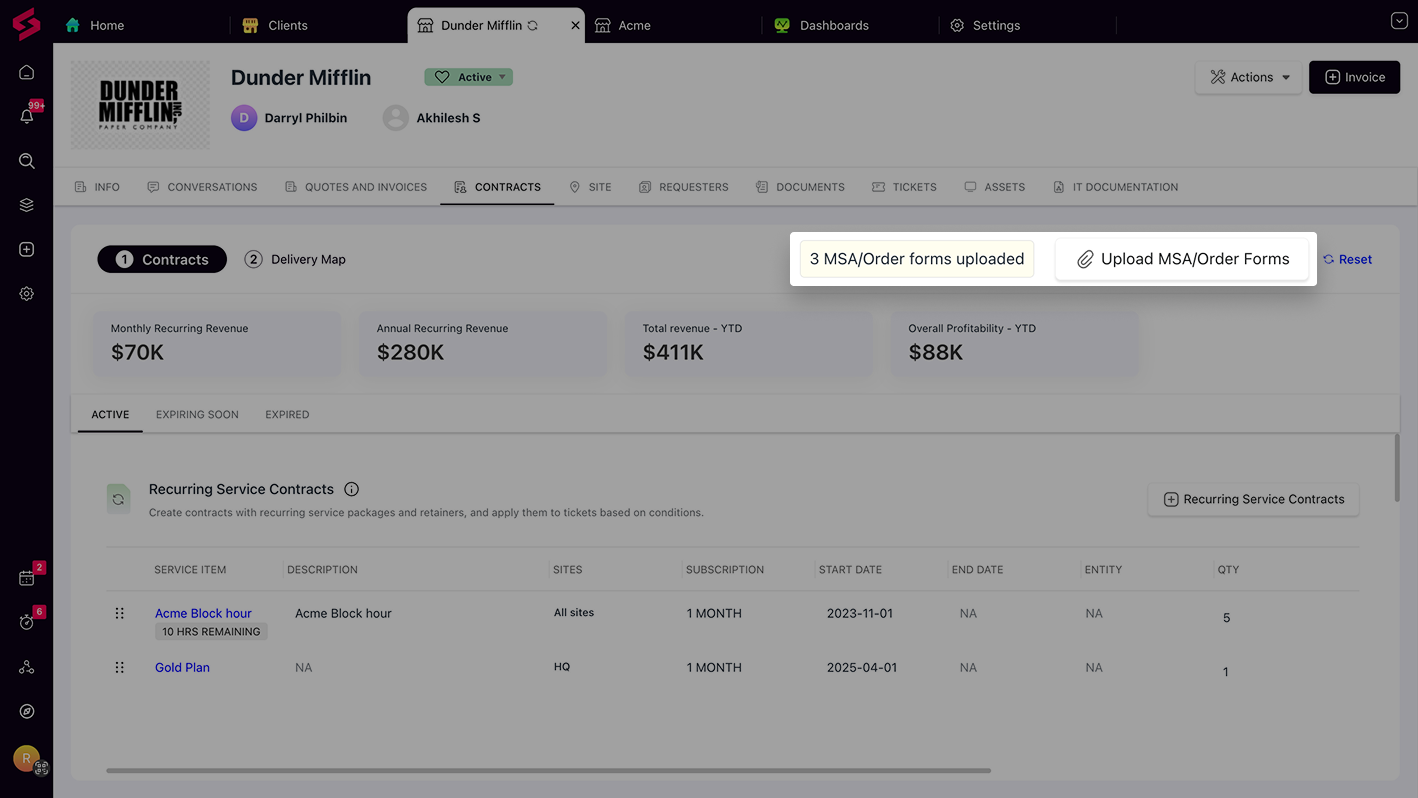Open the compass icon in sidebar
The image size is (1418, 798).
click(27, 711)
